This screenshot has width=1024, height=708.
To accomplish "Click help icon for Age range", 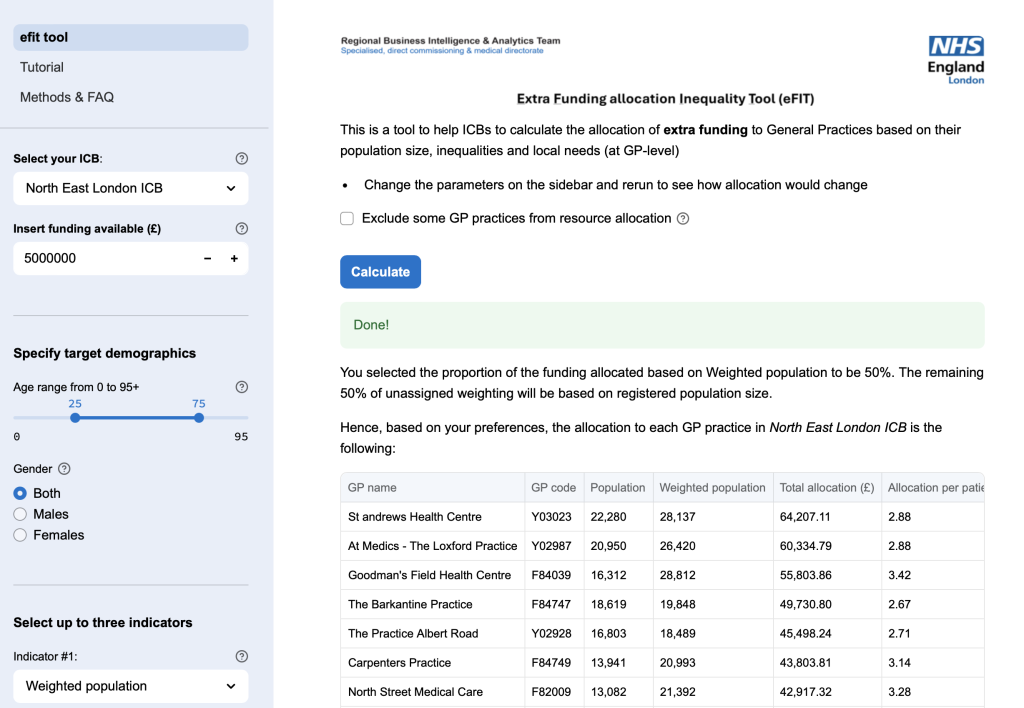I will point(241,387).
